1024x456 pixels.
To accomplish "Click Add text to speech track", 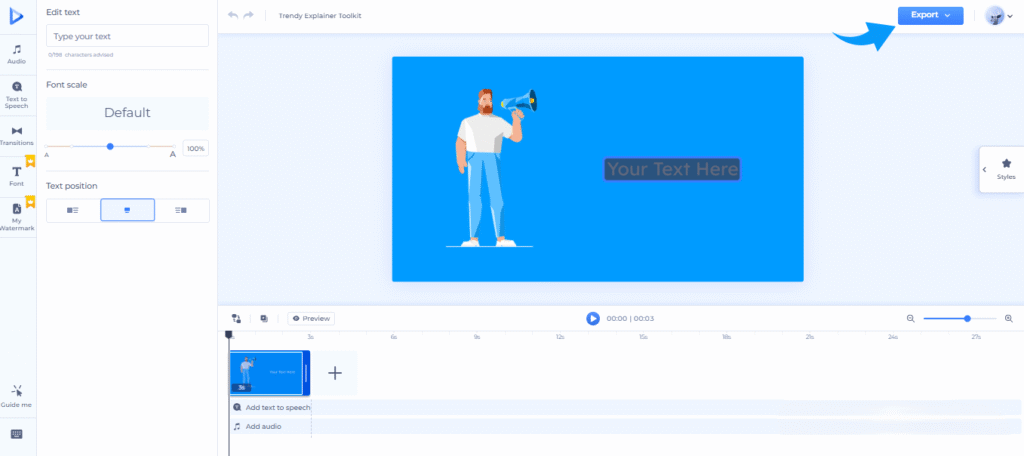I will coord(277,407).
